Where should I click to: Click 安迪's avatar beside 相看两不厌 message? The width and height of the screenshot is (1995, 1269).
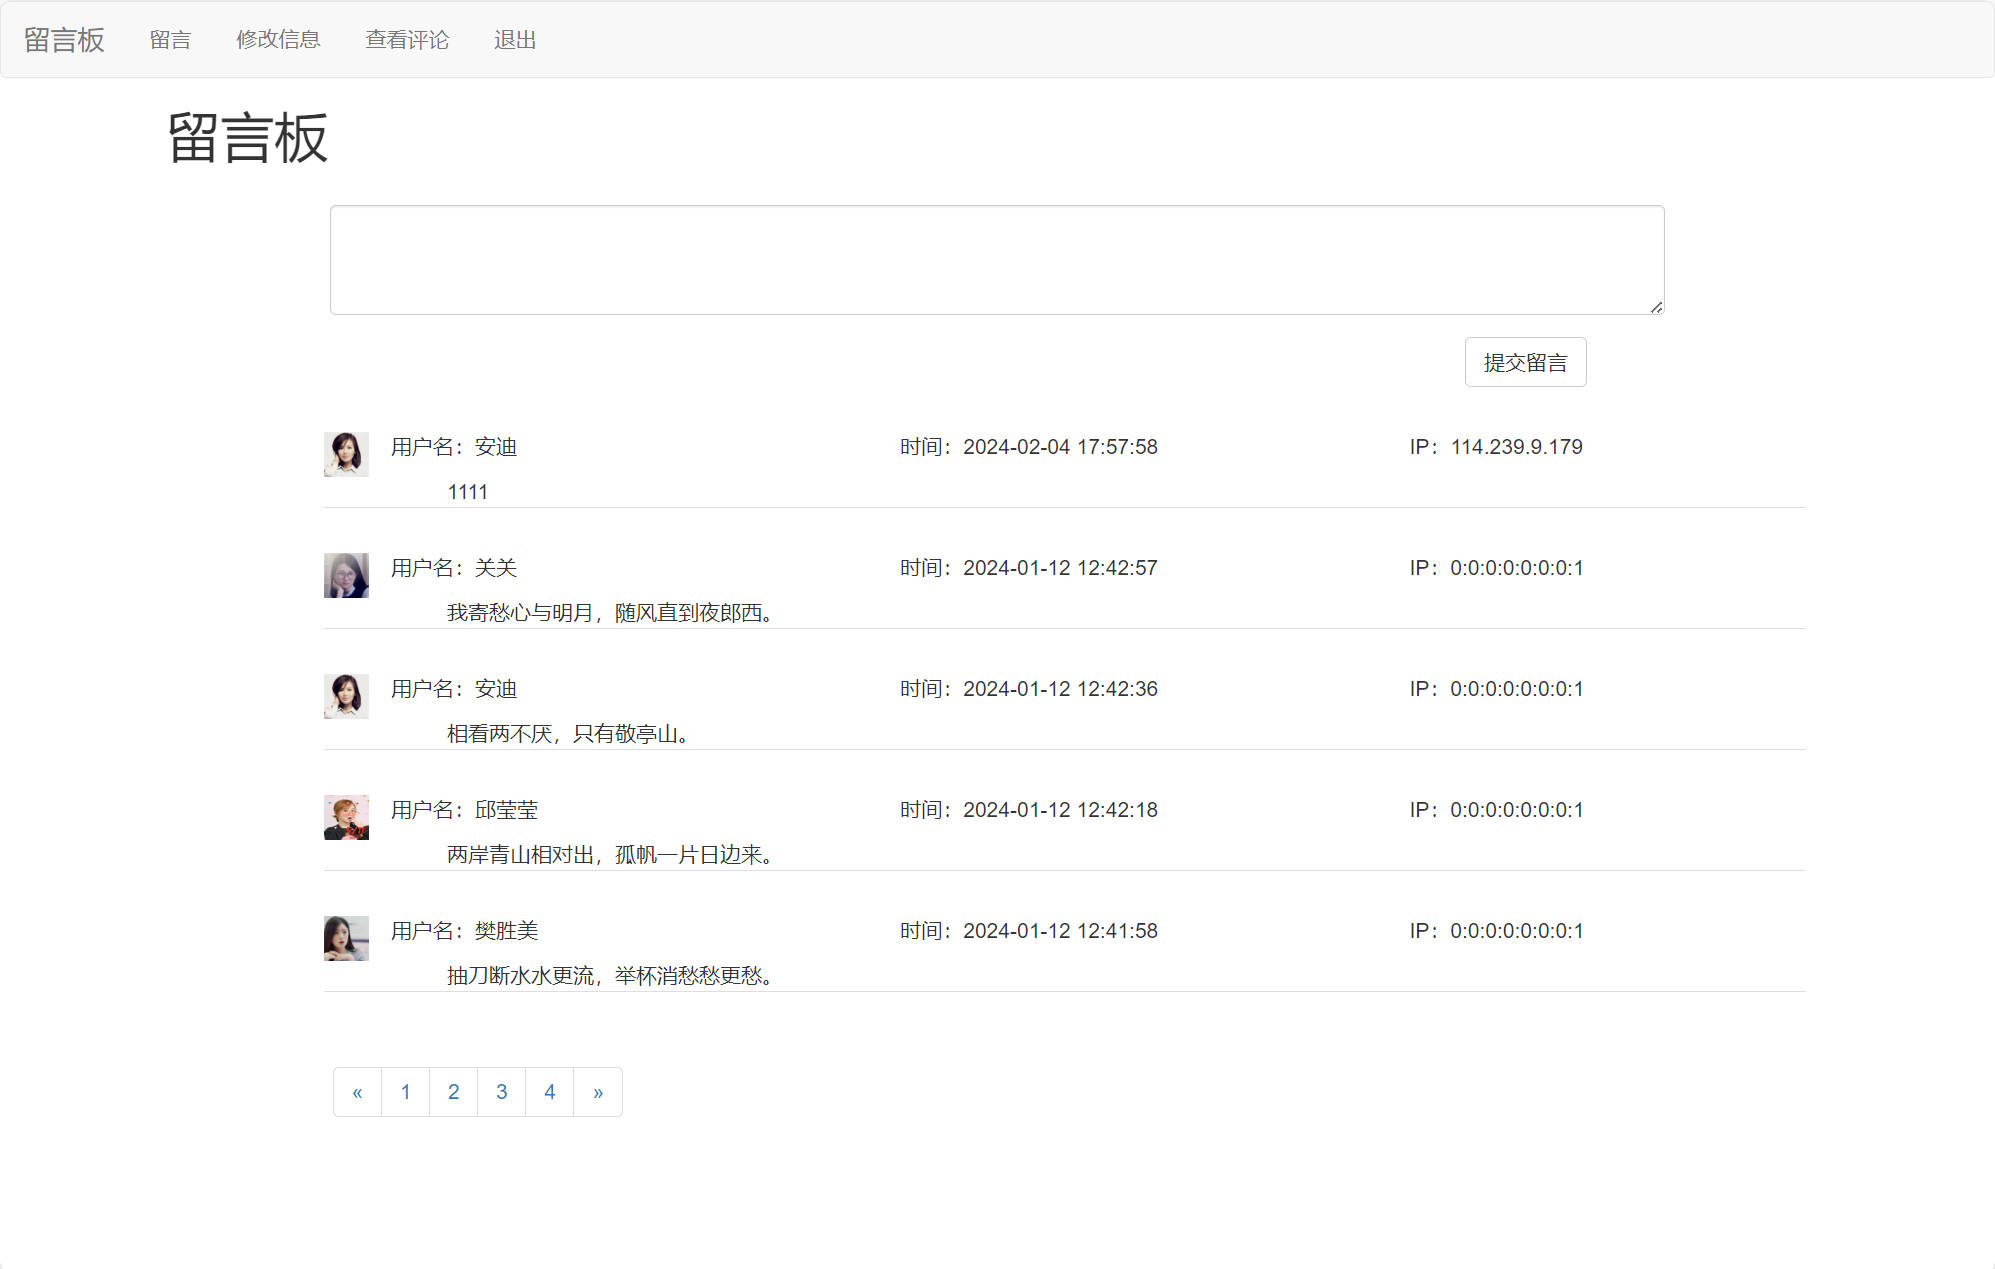(x=346, y=696)
